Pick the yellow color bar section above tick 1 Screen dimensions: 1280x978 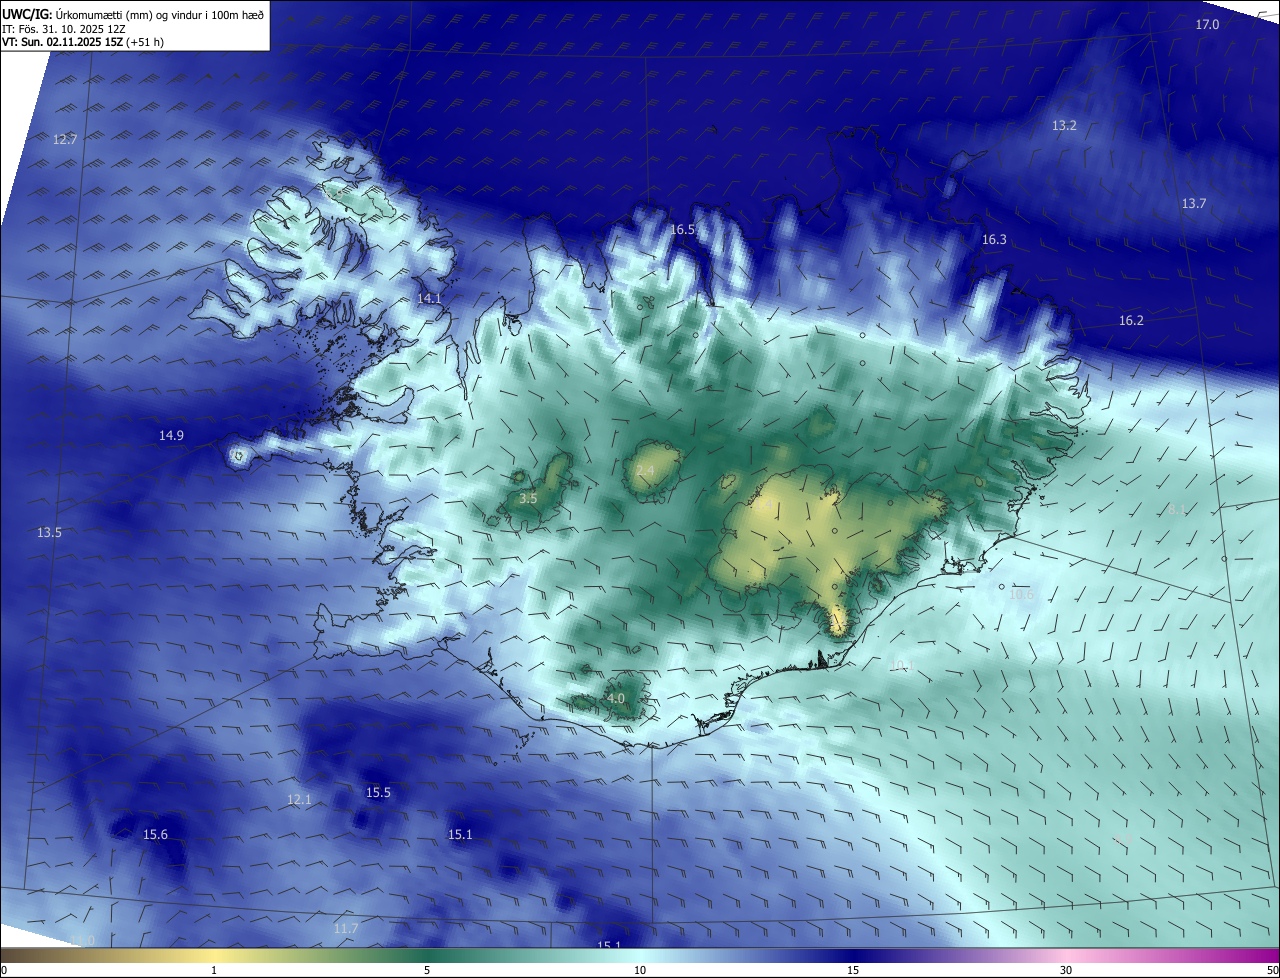(x=214, y=955)
